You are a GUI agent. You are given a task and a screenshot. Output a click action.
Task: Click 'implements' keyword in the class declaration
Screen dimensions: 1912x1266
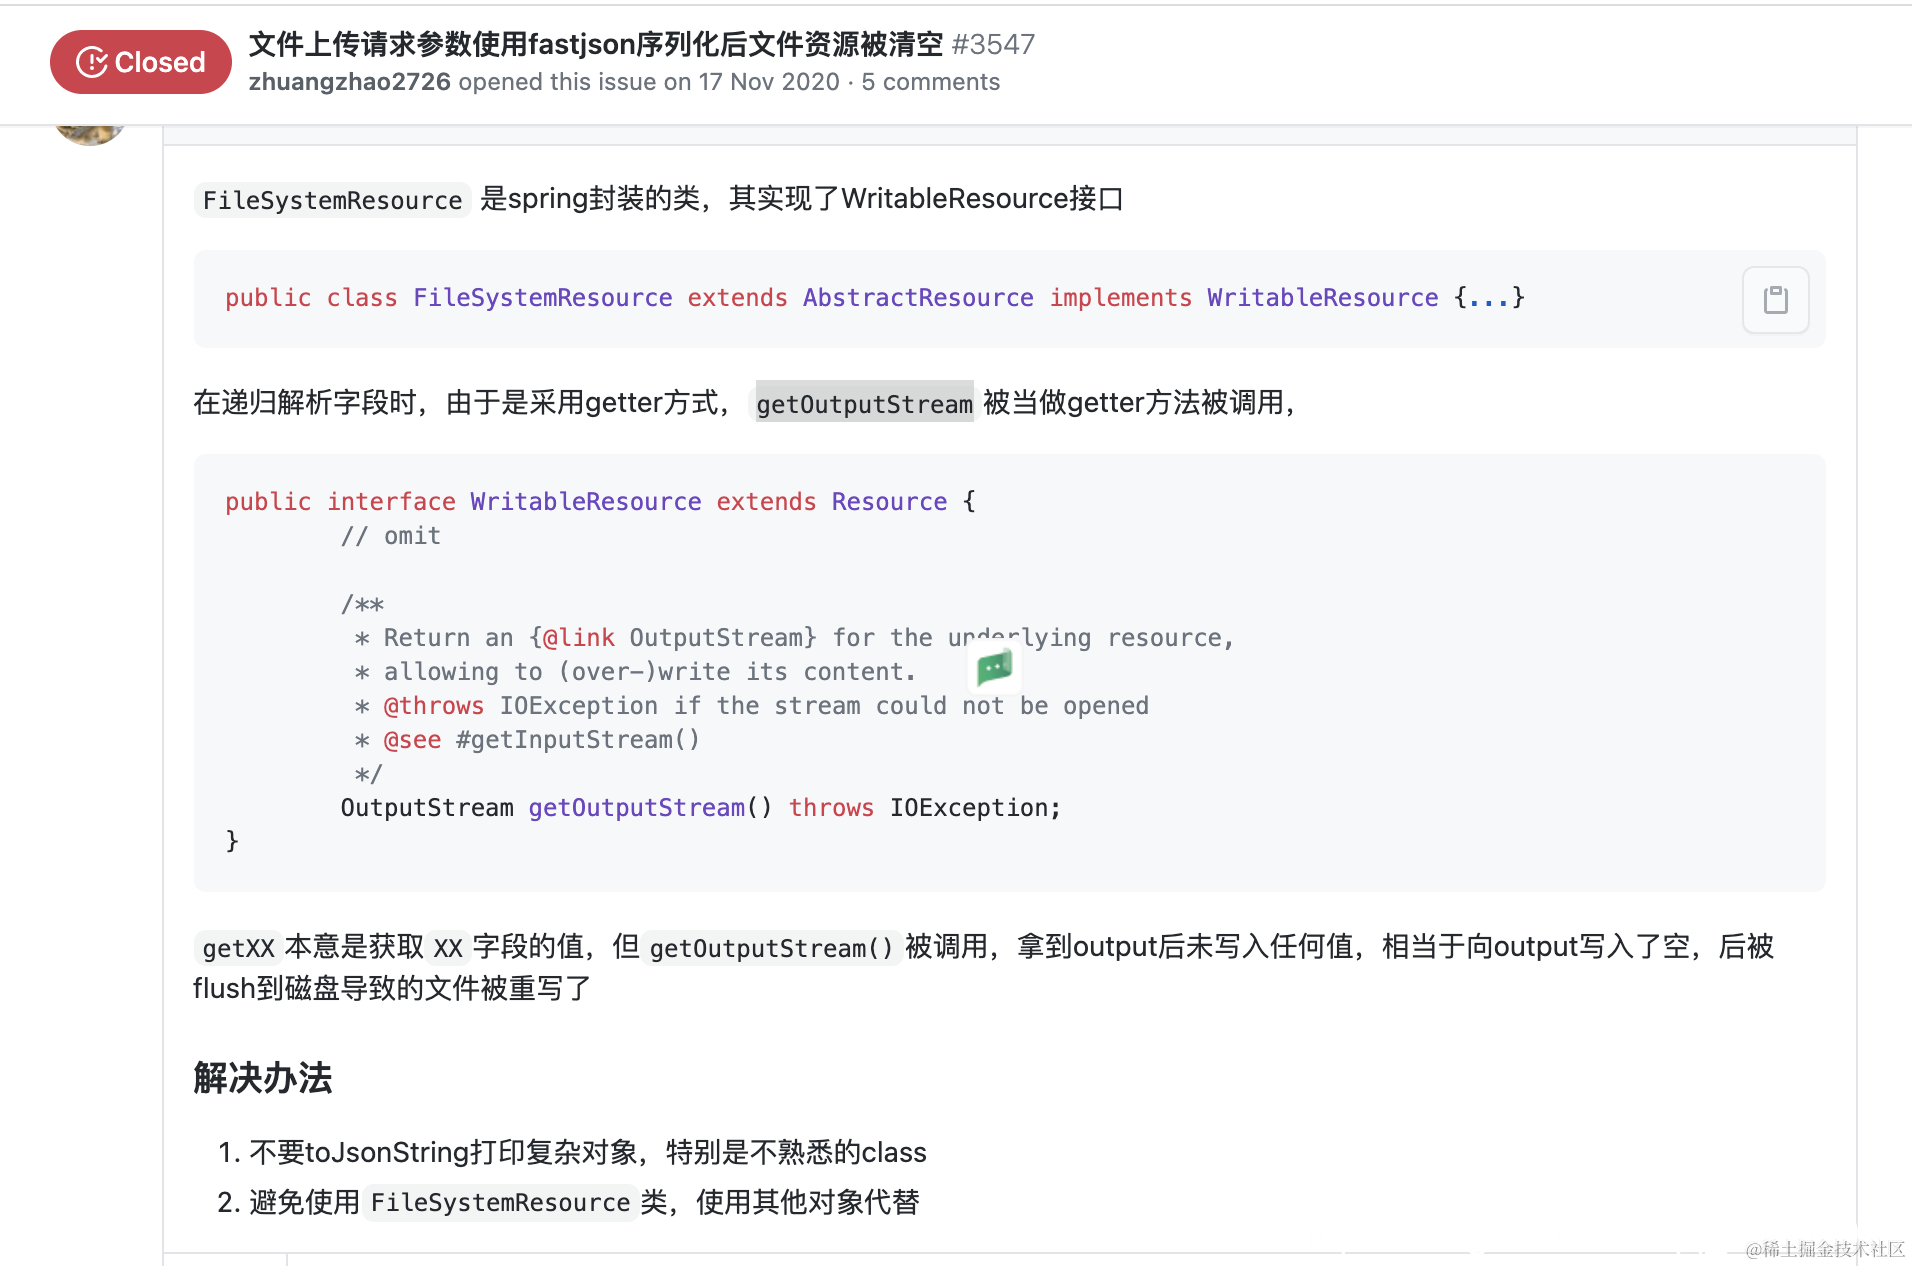(1120, 298)
